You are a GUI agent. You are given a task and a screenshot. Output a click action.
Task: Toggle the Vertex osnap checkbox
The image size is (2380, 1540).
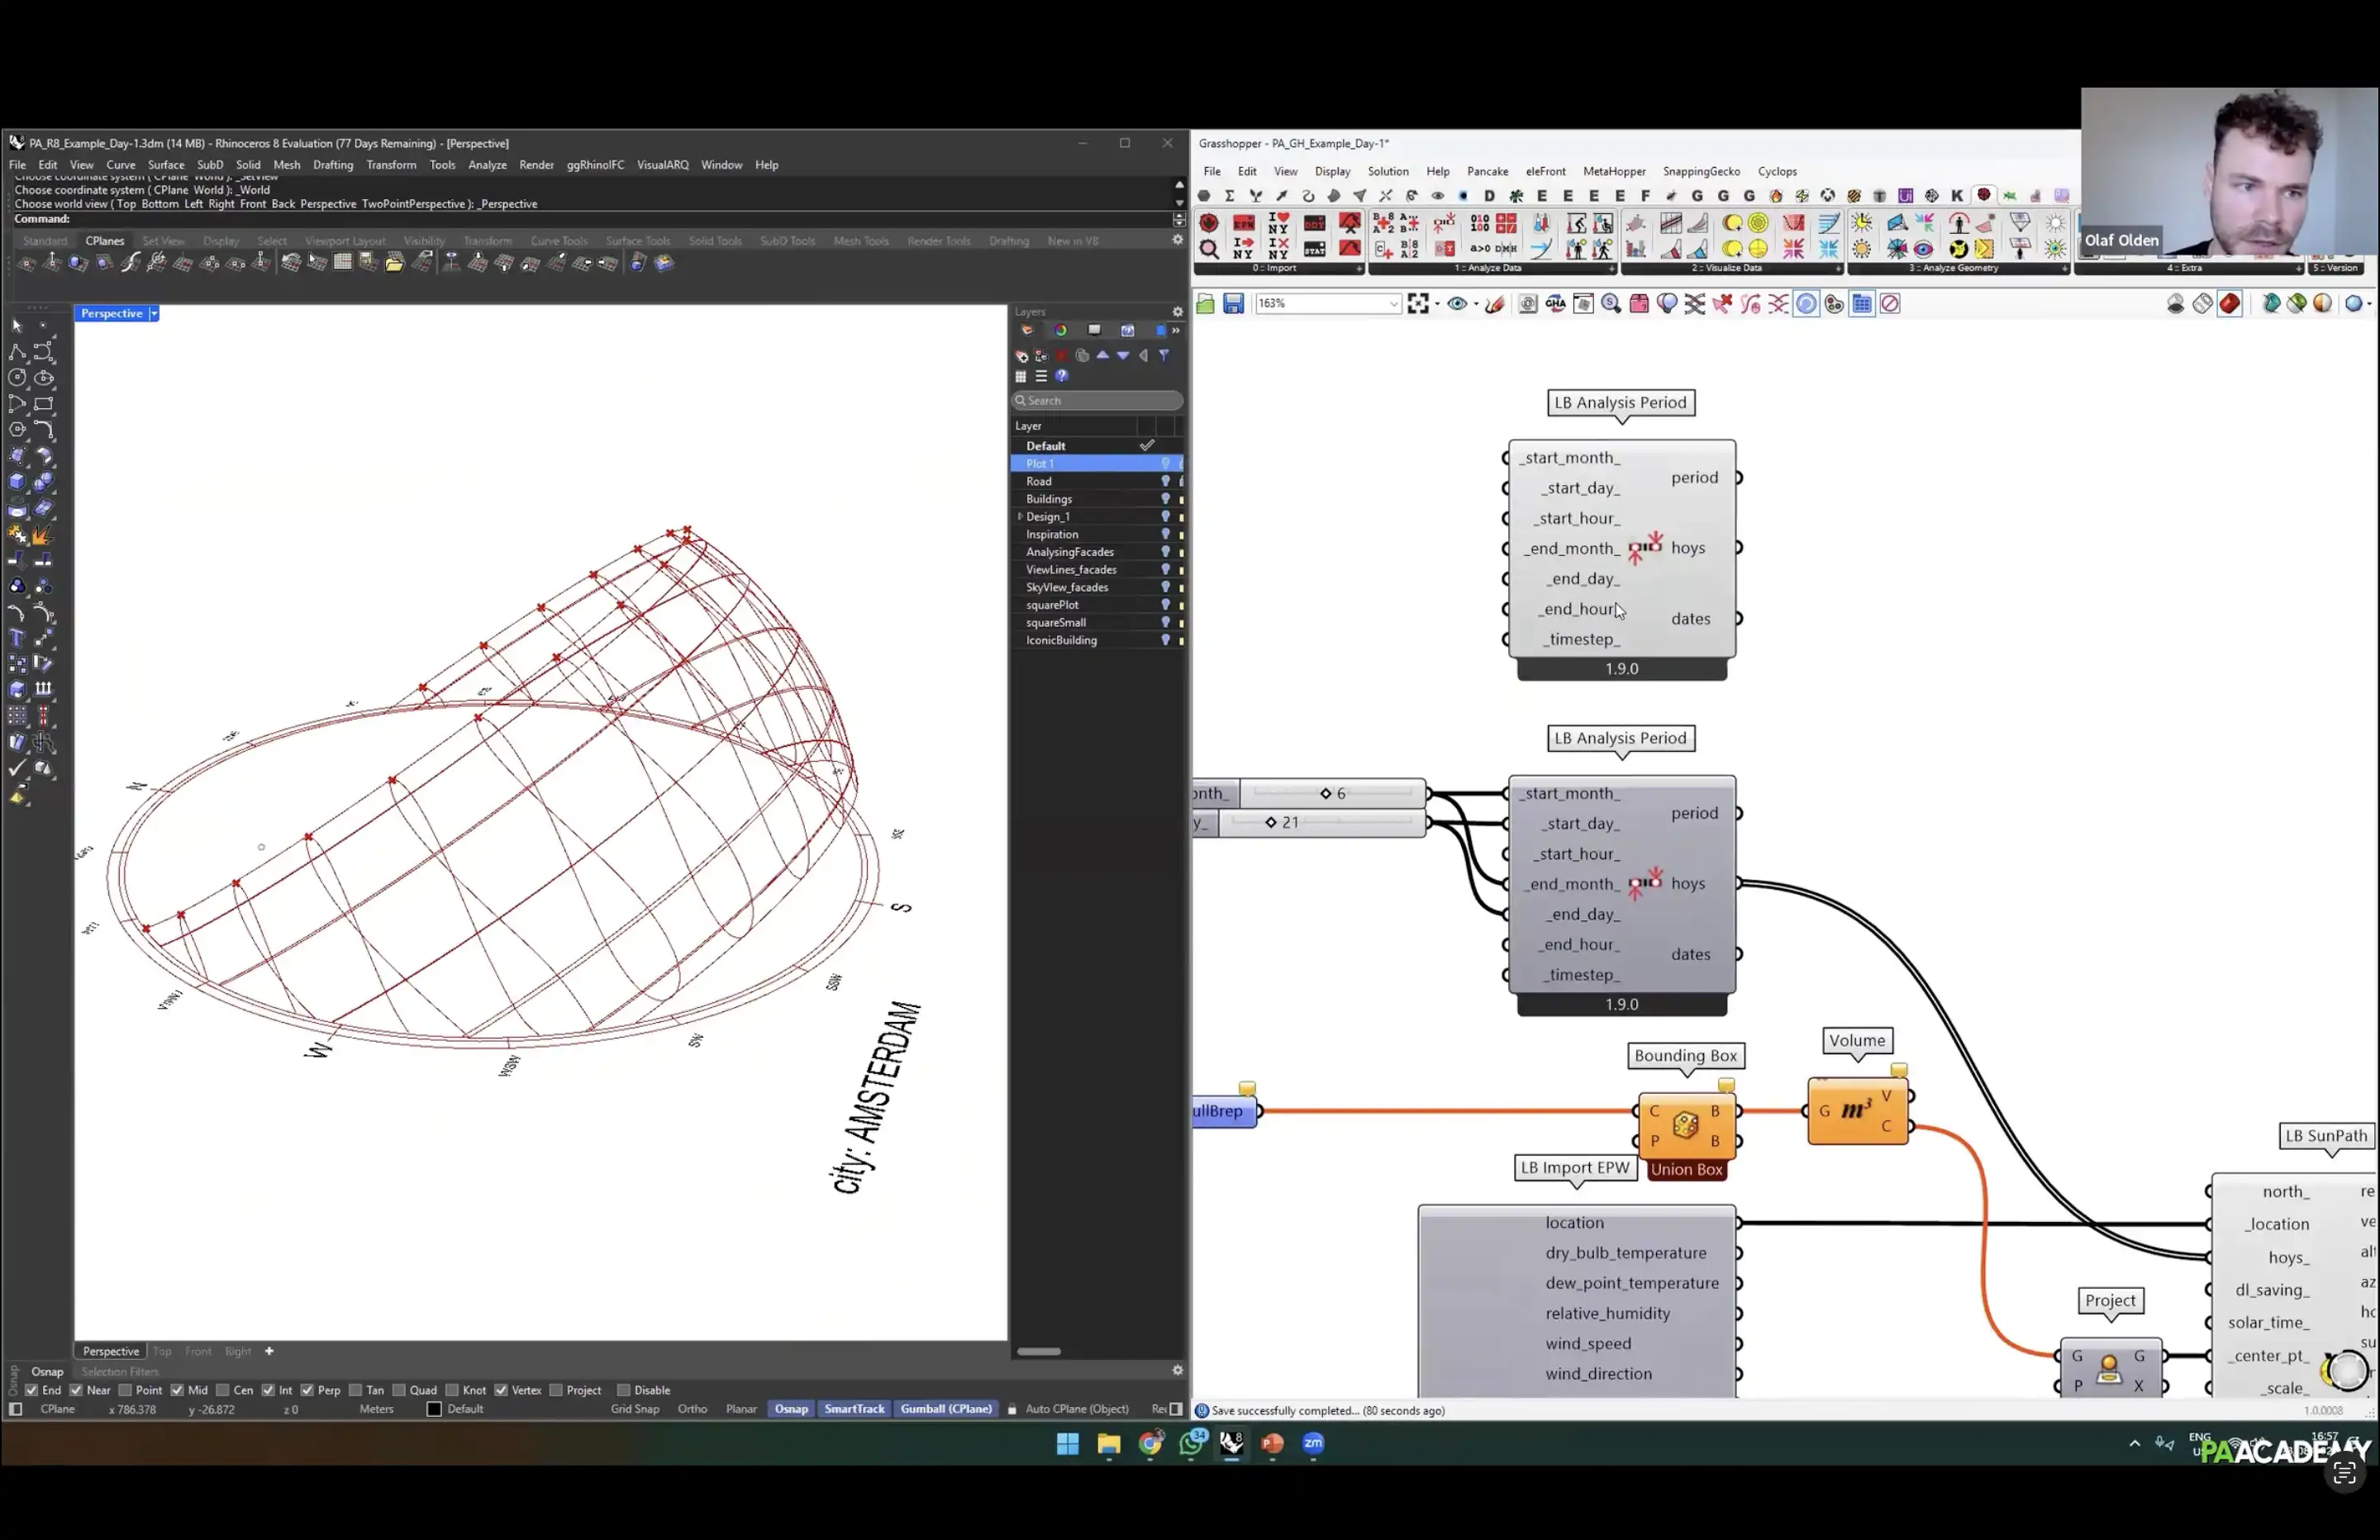click(501, 1391)
